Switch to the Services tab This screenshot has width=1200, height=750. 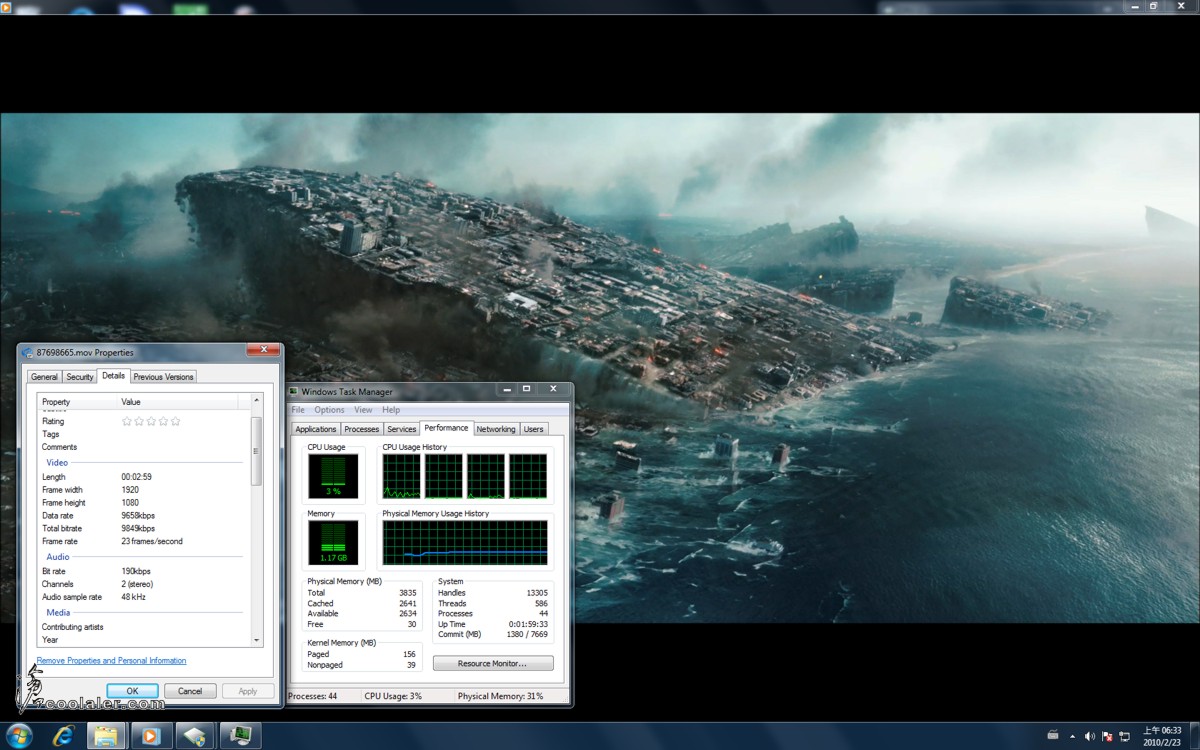coord(402,429)
